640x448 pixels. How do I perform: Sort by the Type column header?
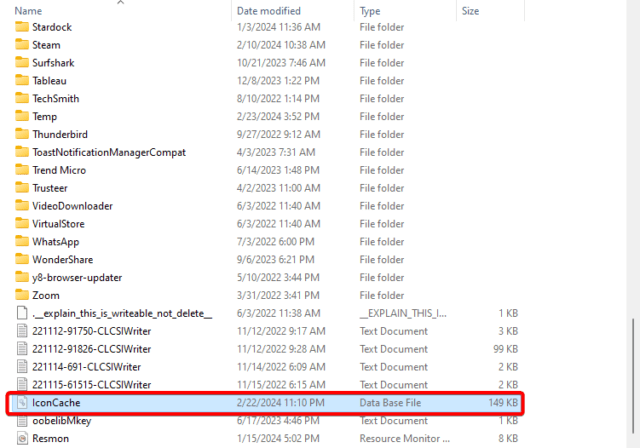point(370,11)
